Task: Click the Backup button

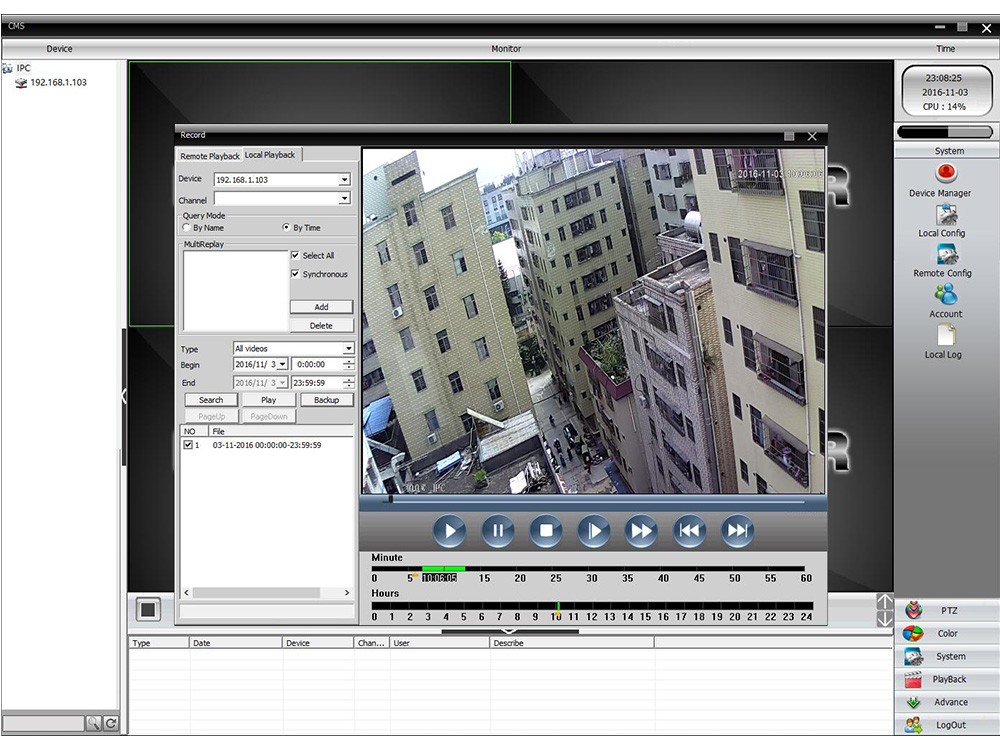Action: 326,400
